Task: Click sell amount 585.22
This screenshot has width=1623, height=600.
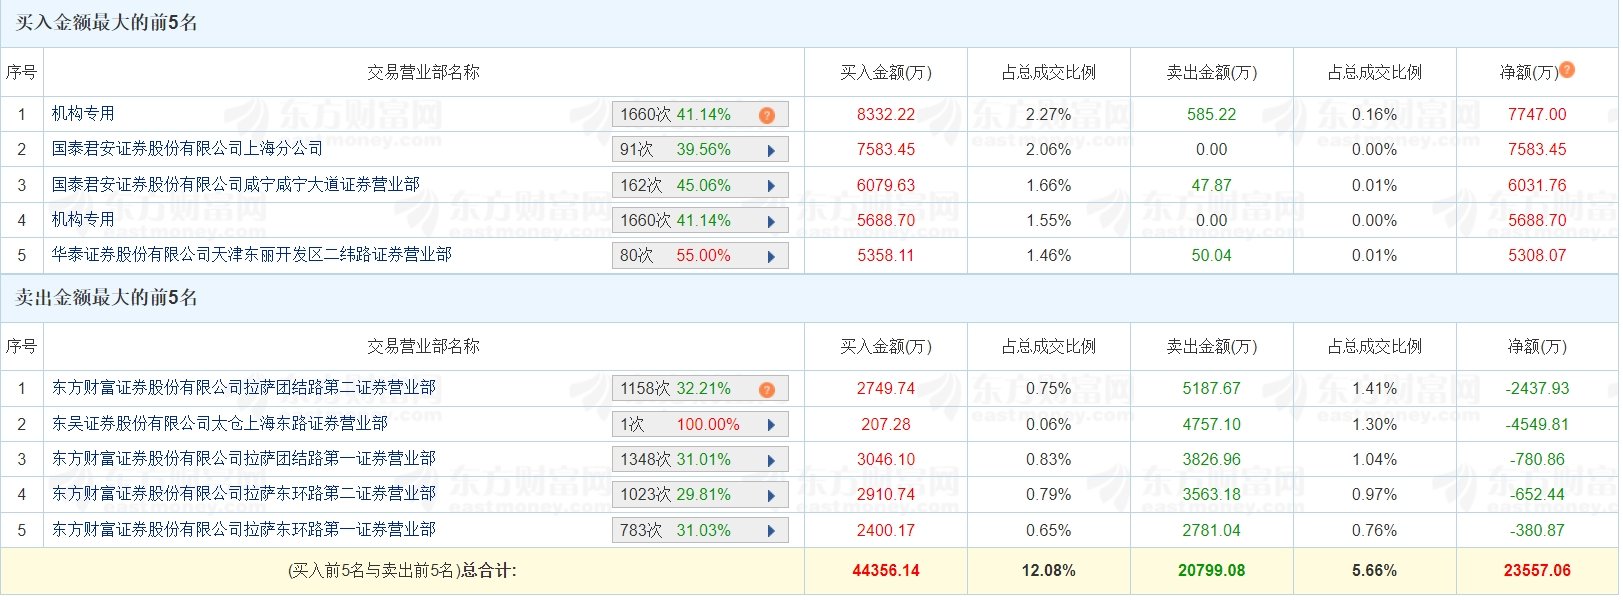Action: (1212, 115)
